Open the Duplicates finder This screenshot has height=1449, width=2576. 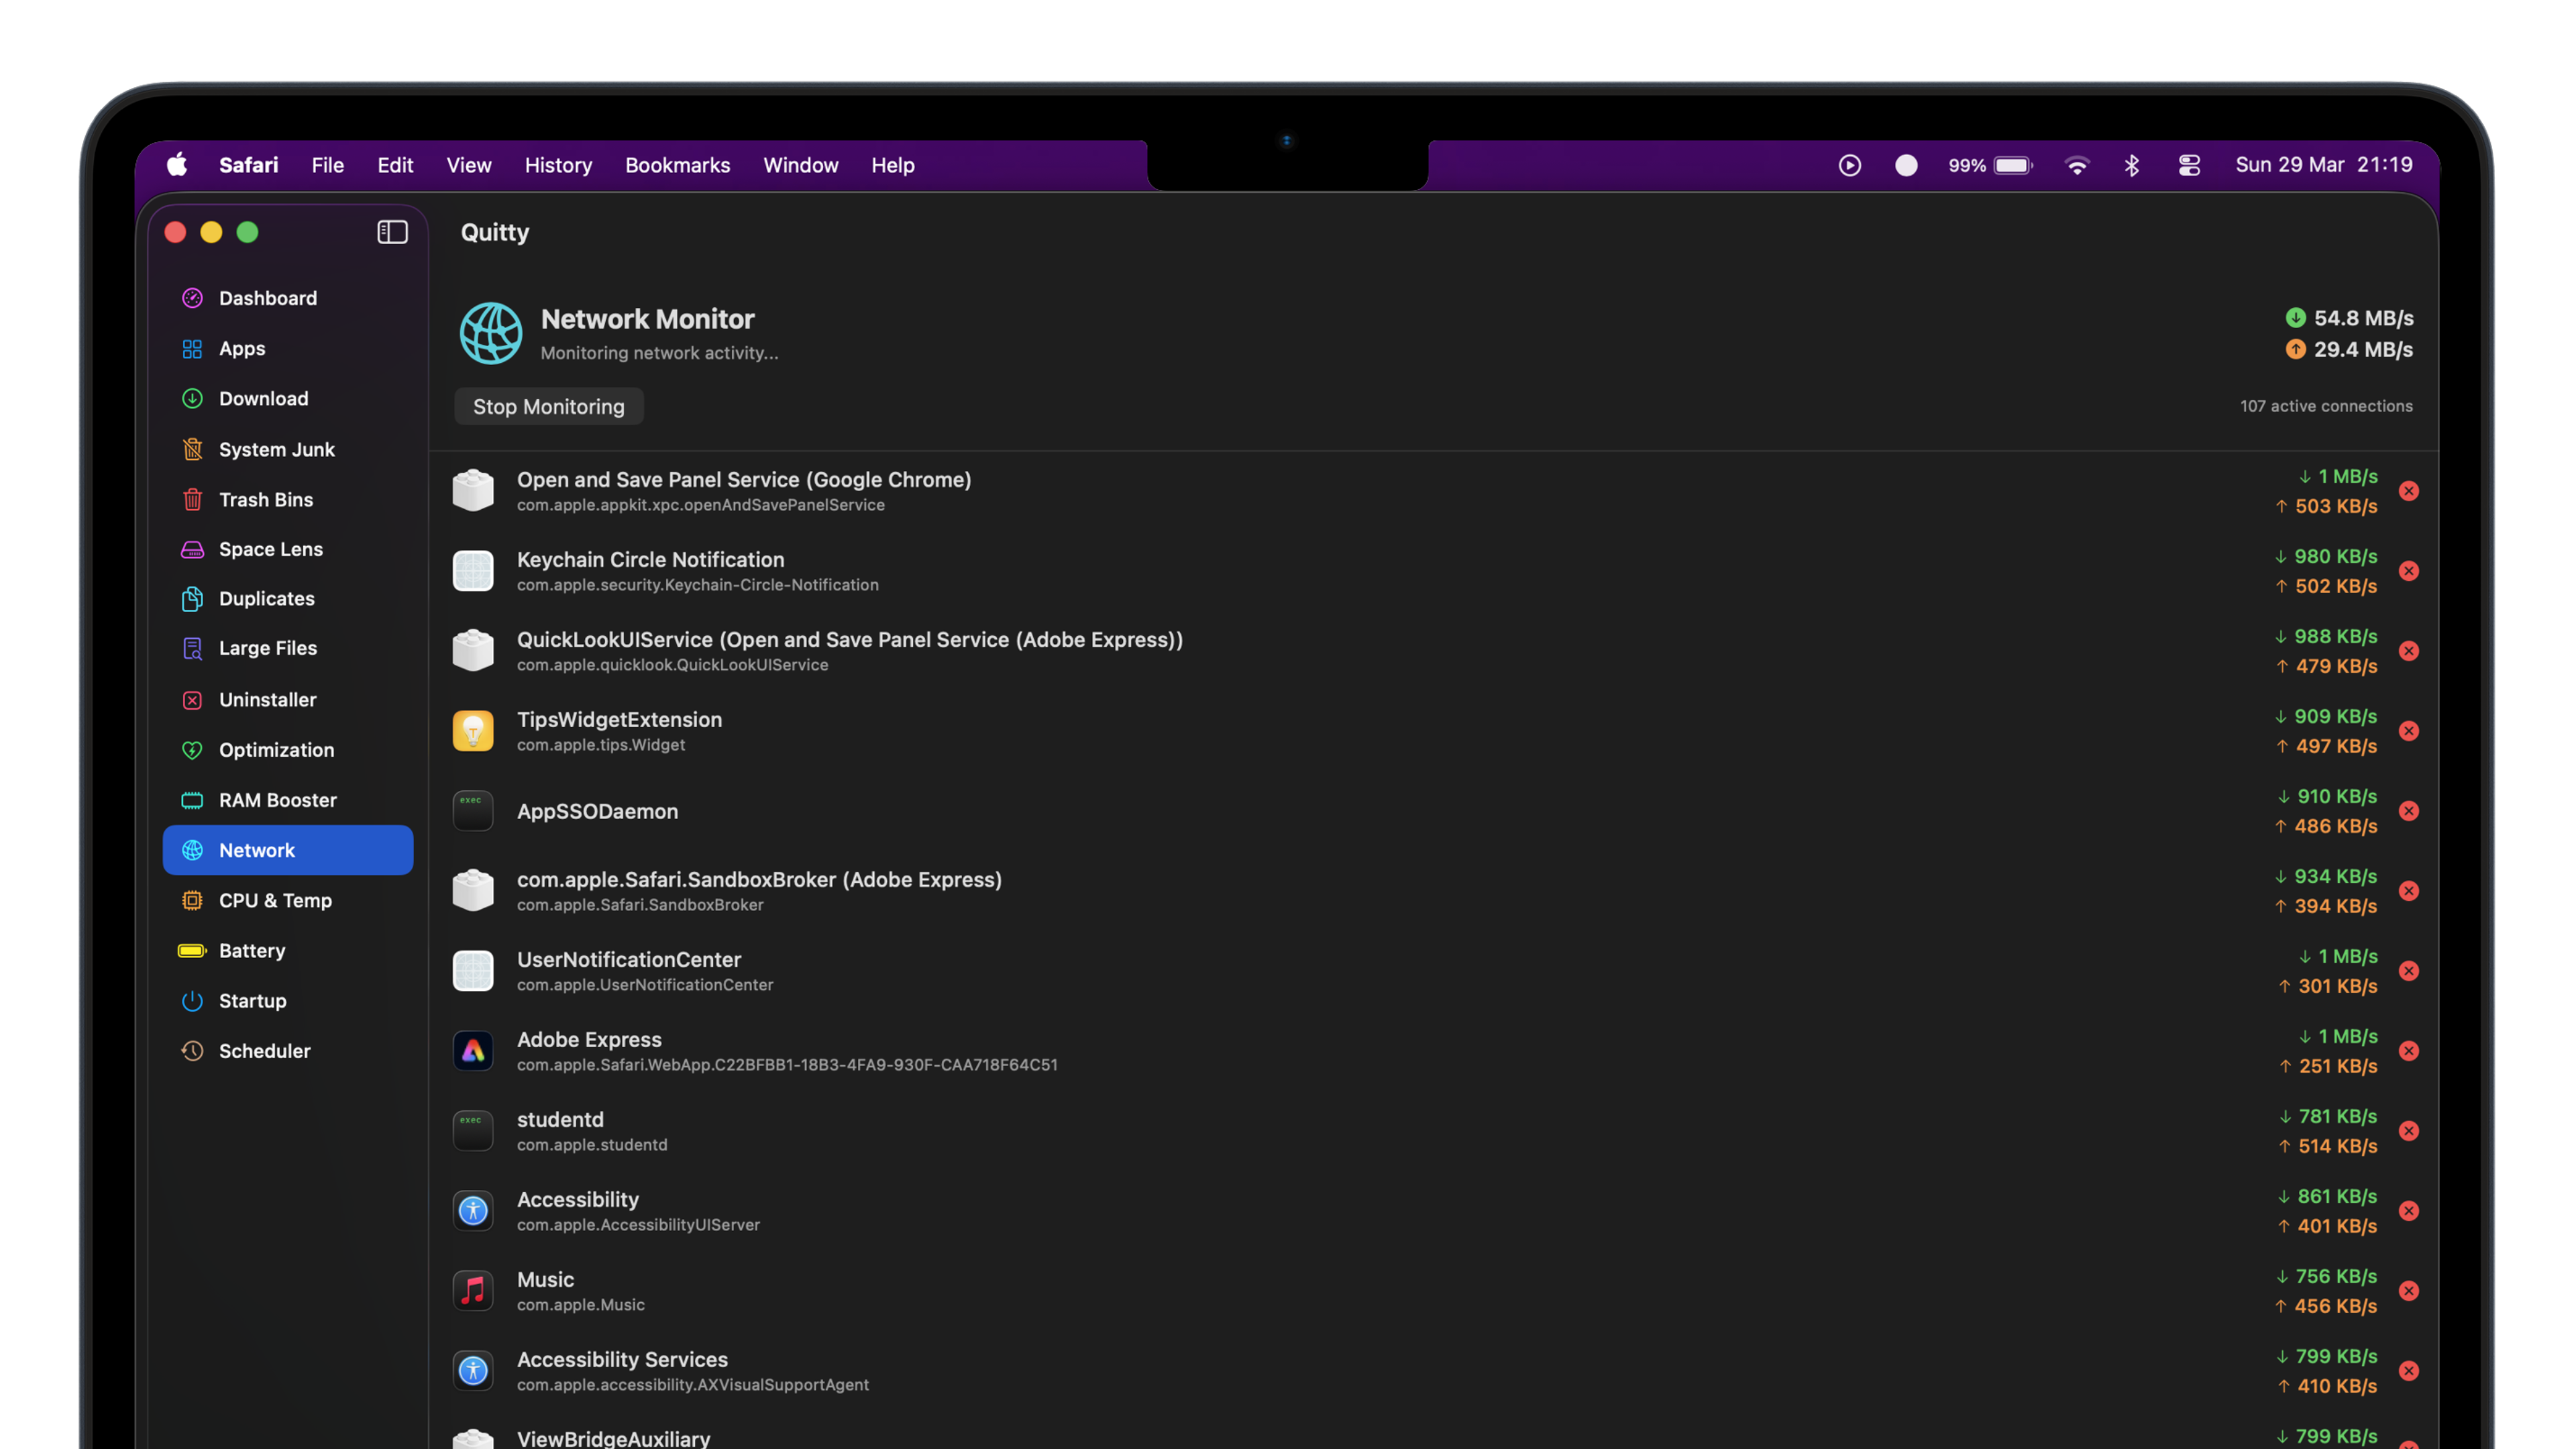click(266, 598)
